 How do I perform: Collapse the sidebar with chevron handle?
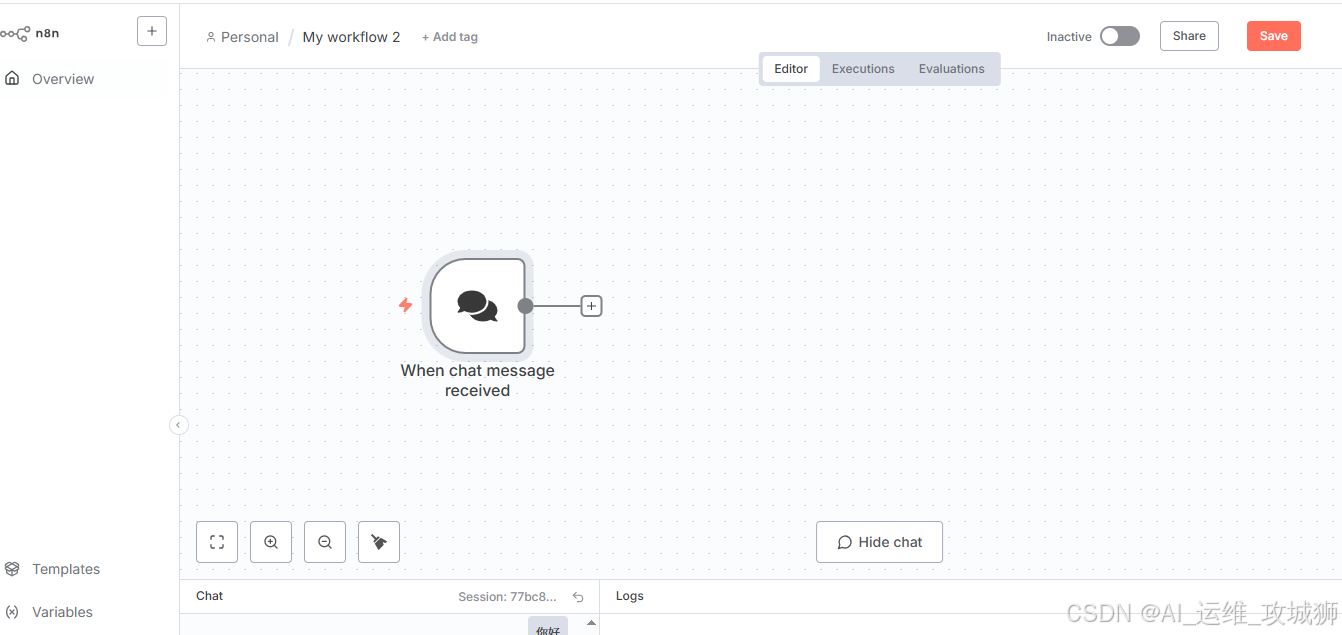tap(178, 425)
